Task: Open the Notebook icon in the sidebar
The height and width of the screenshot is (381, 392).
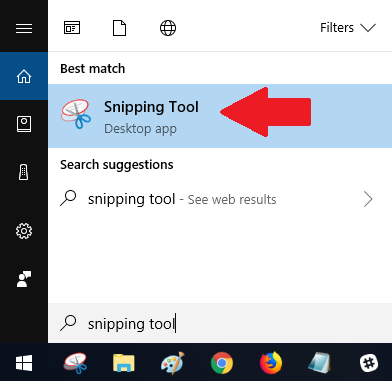Action: [24, 124]
